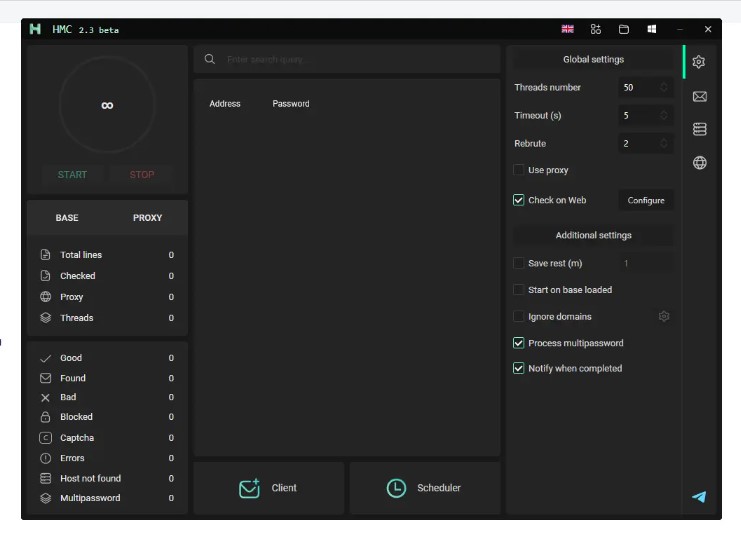Open the globe tab in right sidebar
This screenshot has width=741, height=539.
(699, 163)
